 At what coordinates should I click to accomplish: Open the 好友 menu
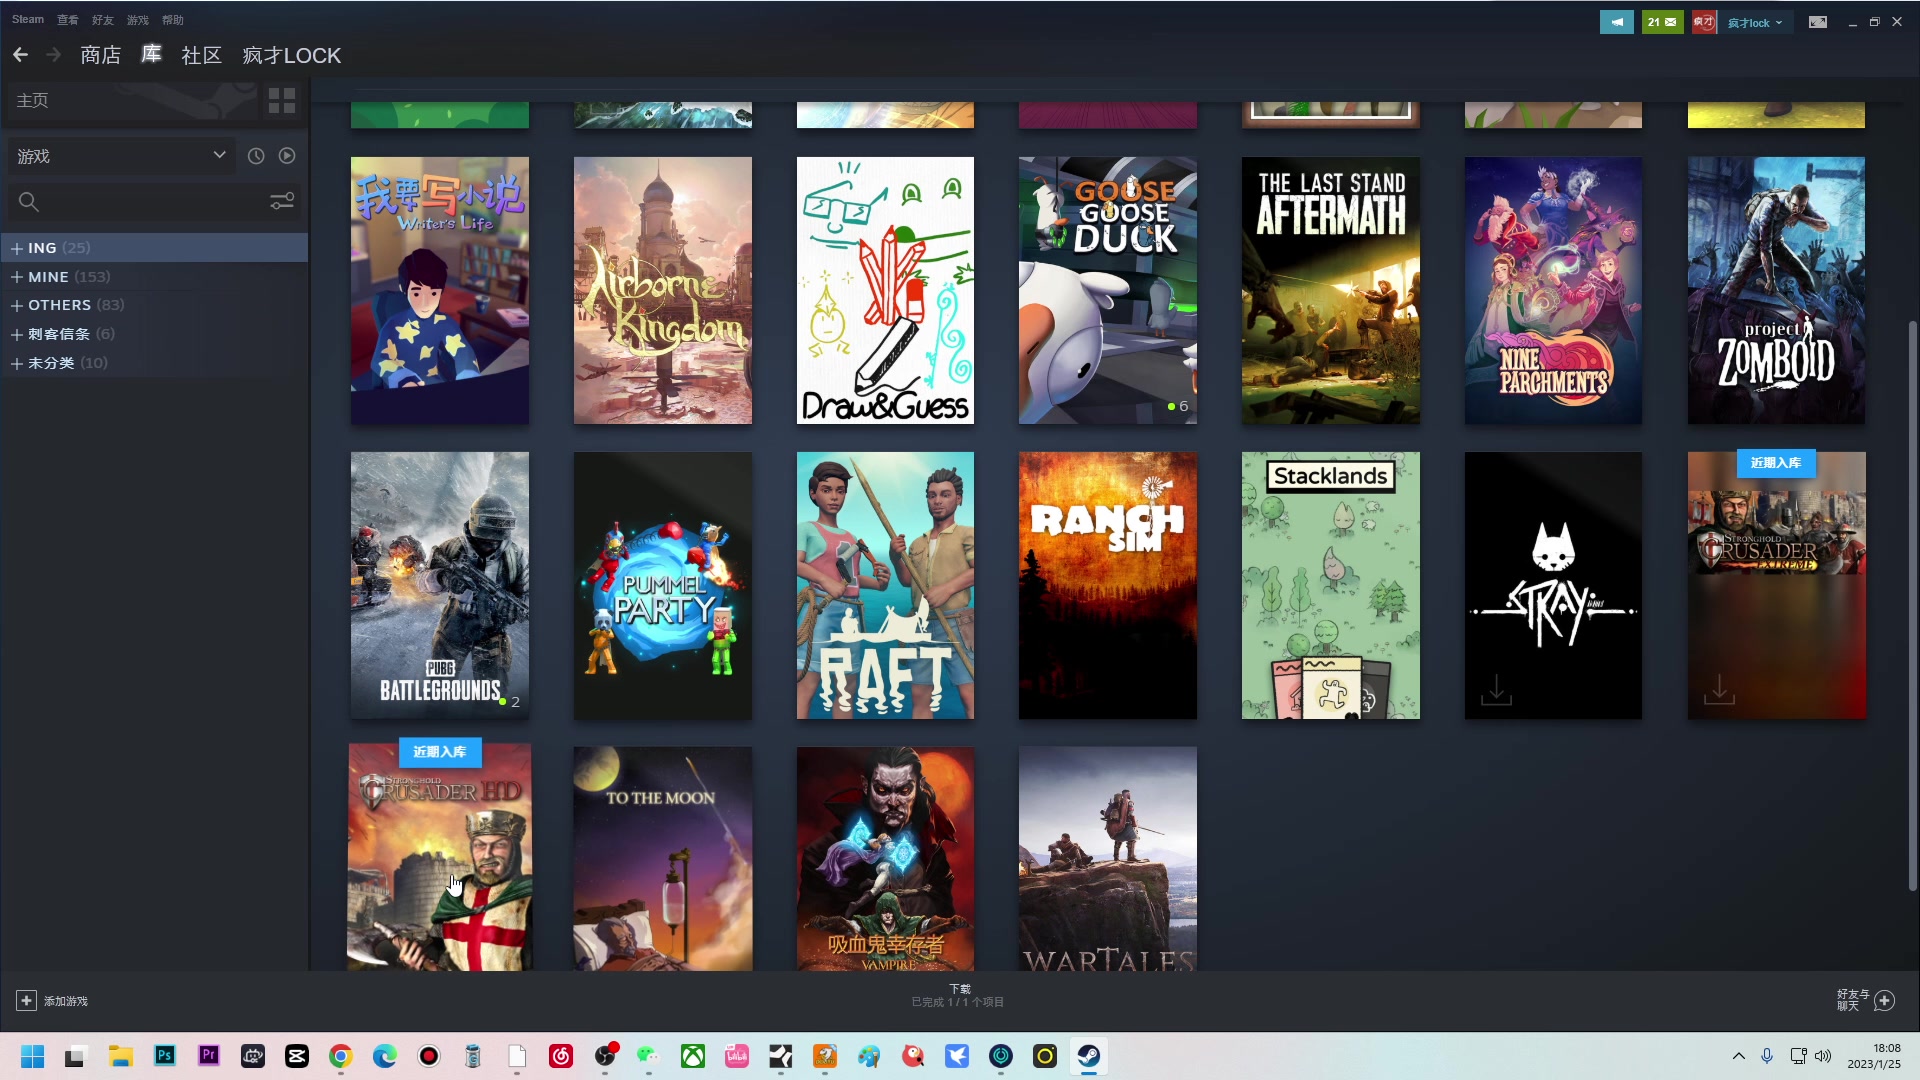click(103, 19)
